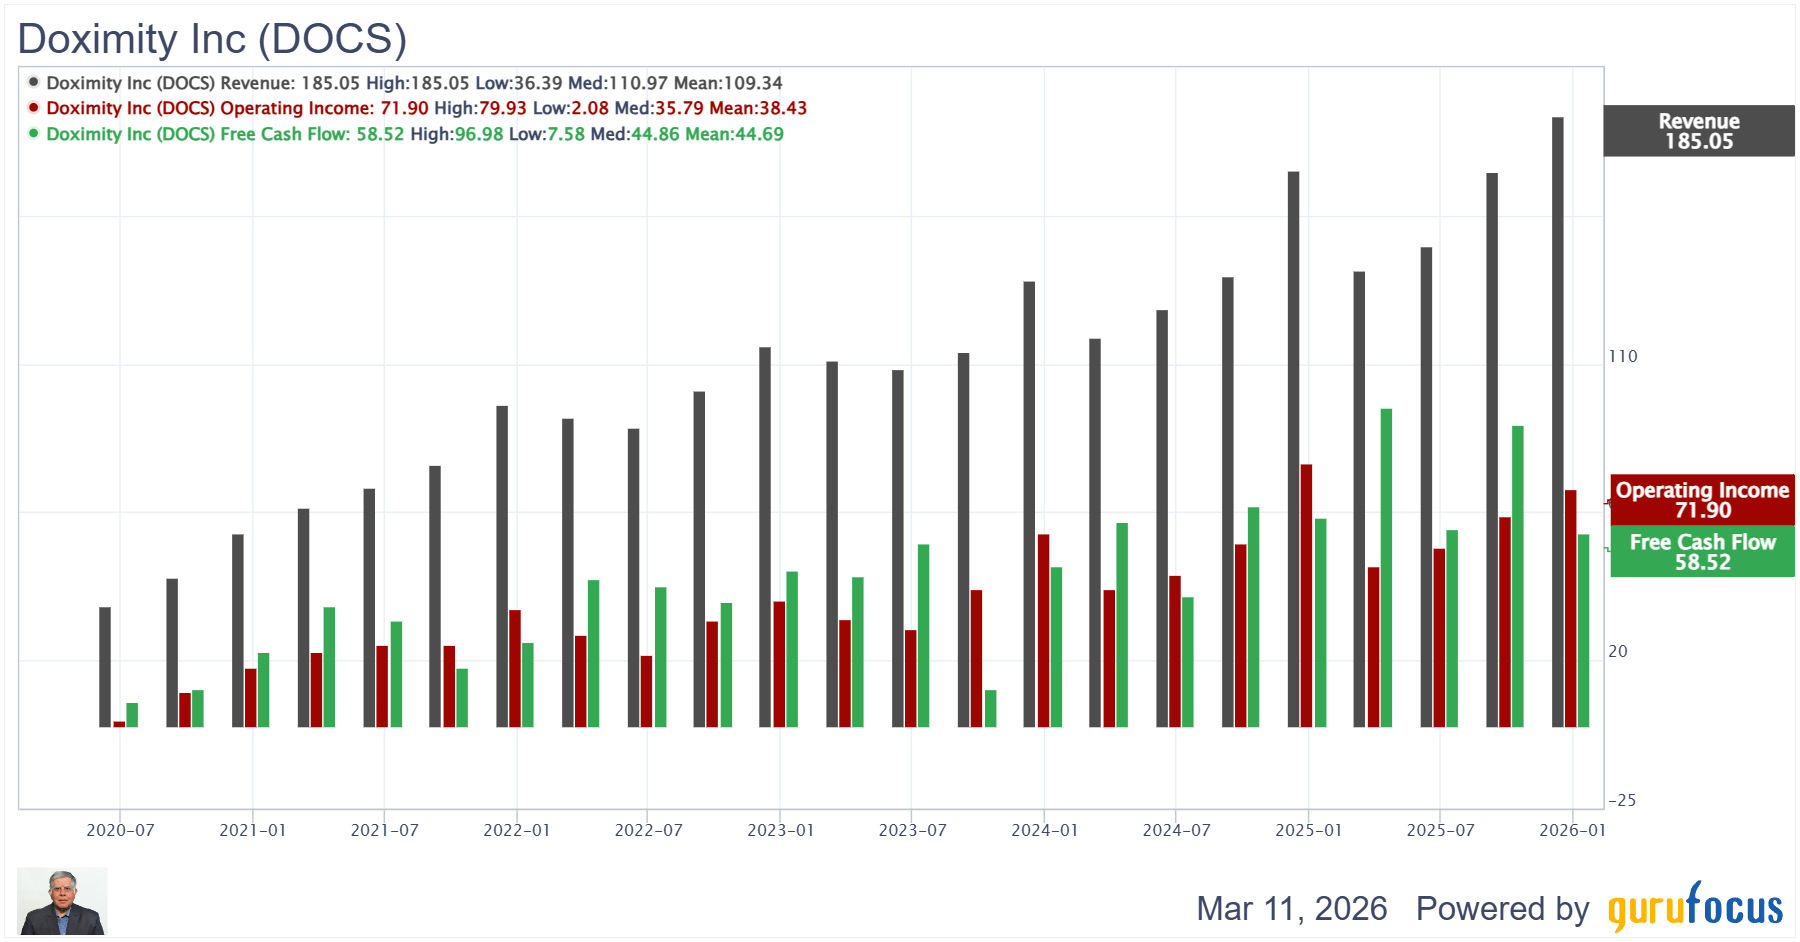The image size is (1800, 942).
Task: Select the "Mean:38.43" Operating Income value
Action: point(758,108)
